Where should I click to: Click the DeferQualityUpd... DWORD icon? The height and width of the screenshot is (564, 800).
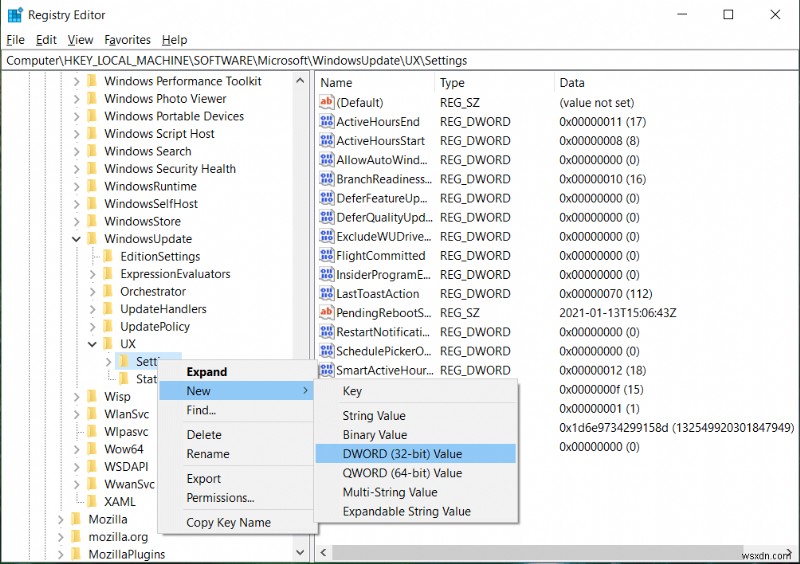327,217
